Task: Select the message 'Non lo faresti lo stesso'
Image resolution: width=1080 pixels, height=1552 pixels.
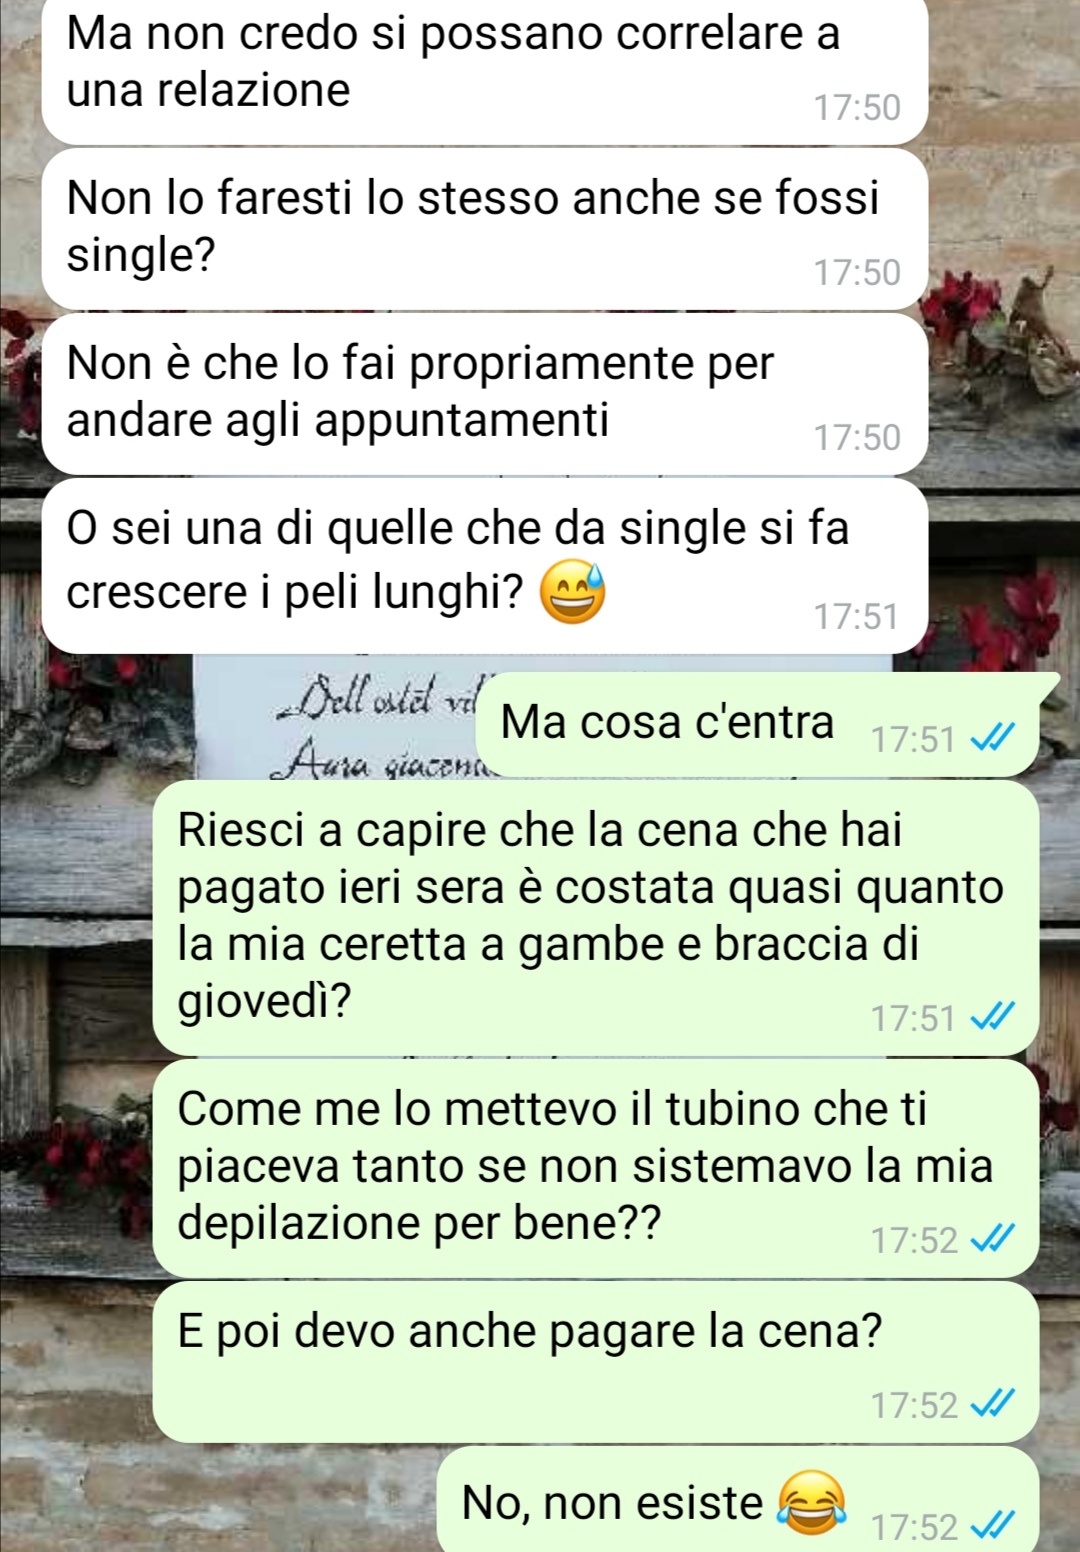Action: (485, 229)
